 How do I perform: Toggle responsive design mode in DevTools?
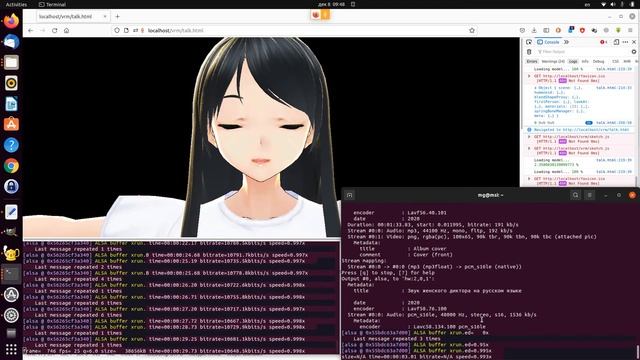(x=616, y=42)
